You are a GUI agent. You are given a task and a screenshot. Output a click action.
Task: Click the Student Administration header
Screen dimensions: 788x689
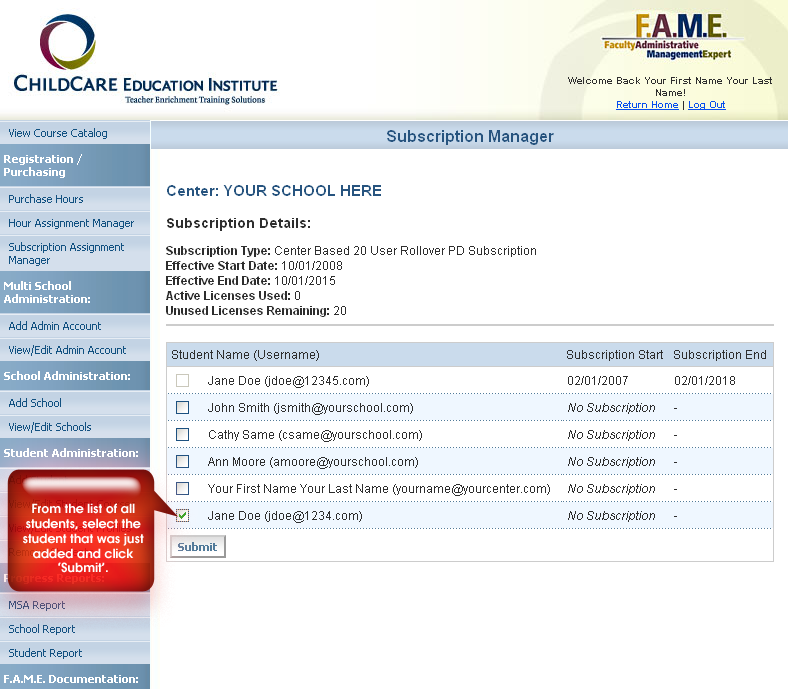coord(75,453)
